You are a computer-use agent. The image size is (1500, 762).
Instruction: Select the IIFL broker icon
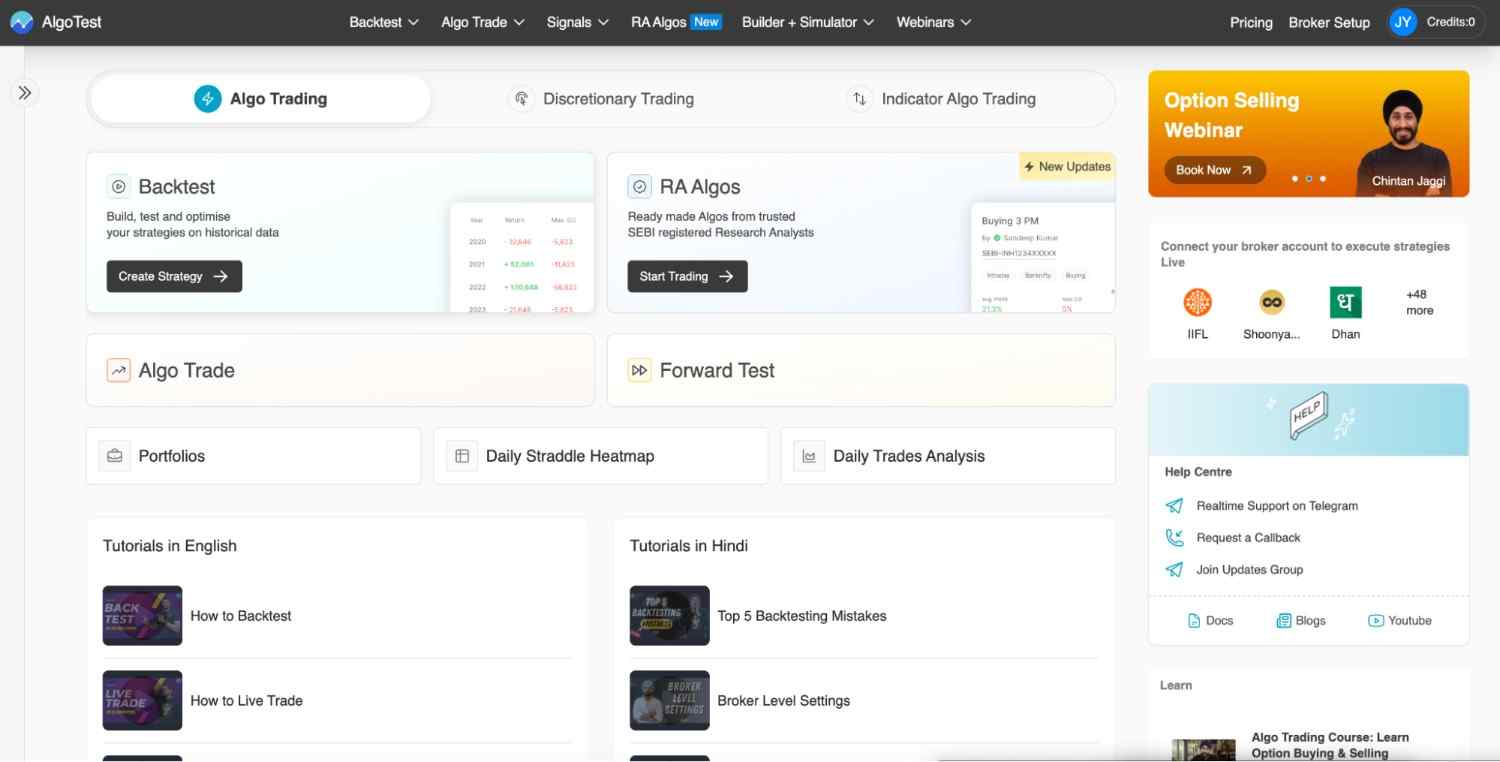coord(1197,302)
